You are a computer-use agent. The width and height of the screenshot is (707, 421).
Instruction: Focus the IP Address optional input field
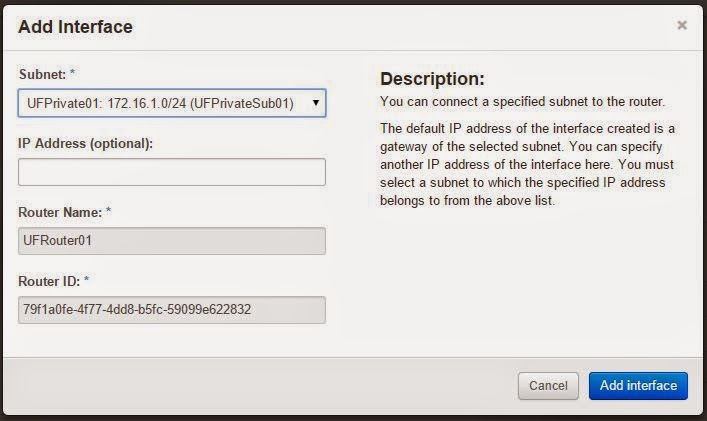(x=172, y=172)
